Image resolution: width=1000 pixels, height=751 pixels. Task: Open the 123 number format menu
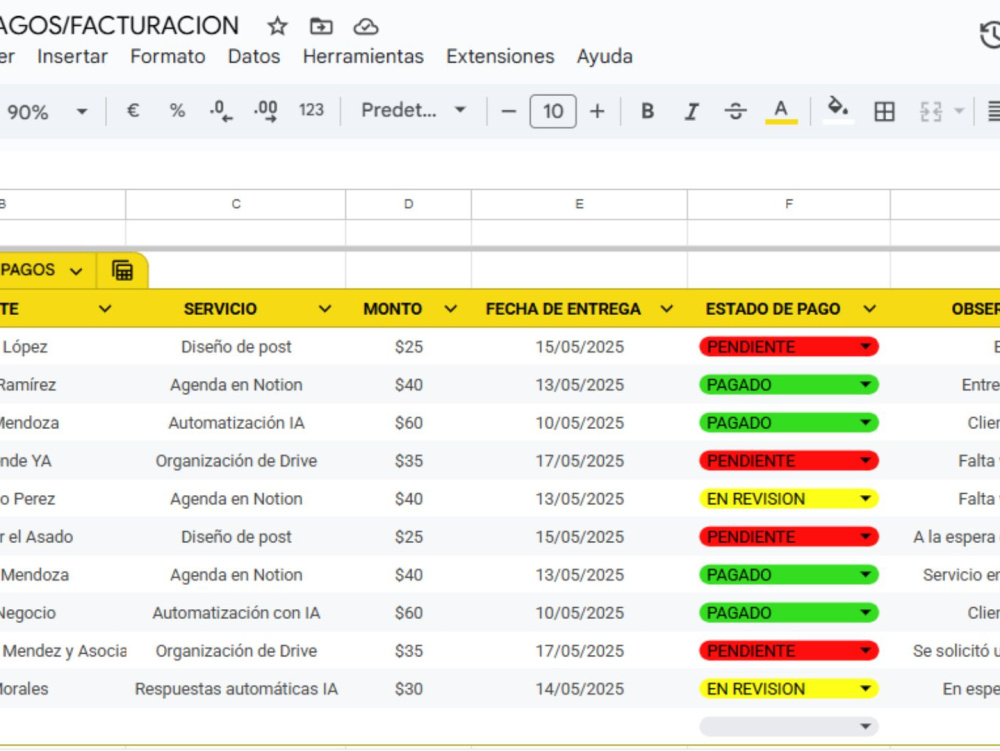(x=311, y=111)
